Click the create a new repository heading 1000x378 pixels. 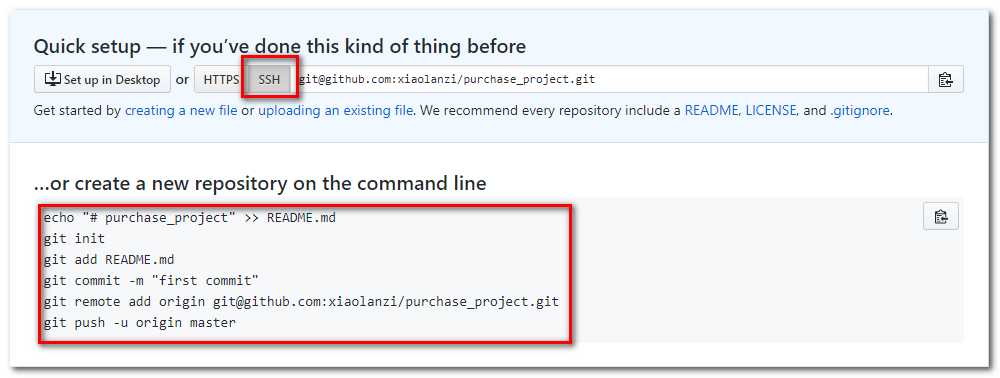260,184
